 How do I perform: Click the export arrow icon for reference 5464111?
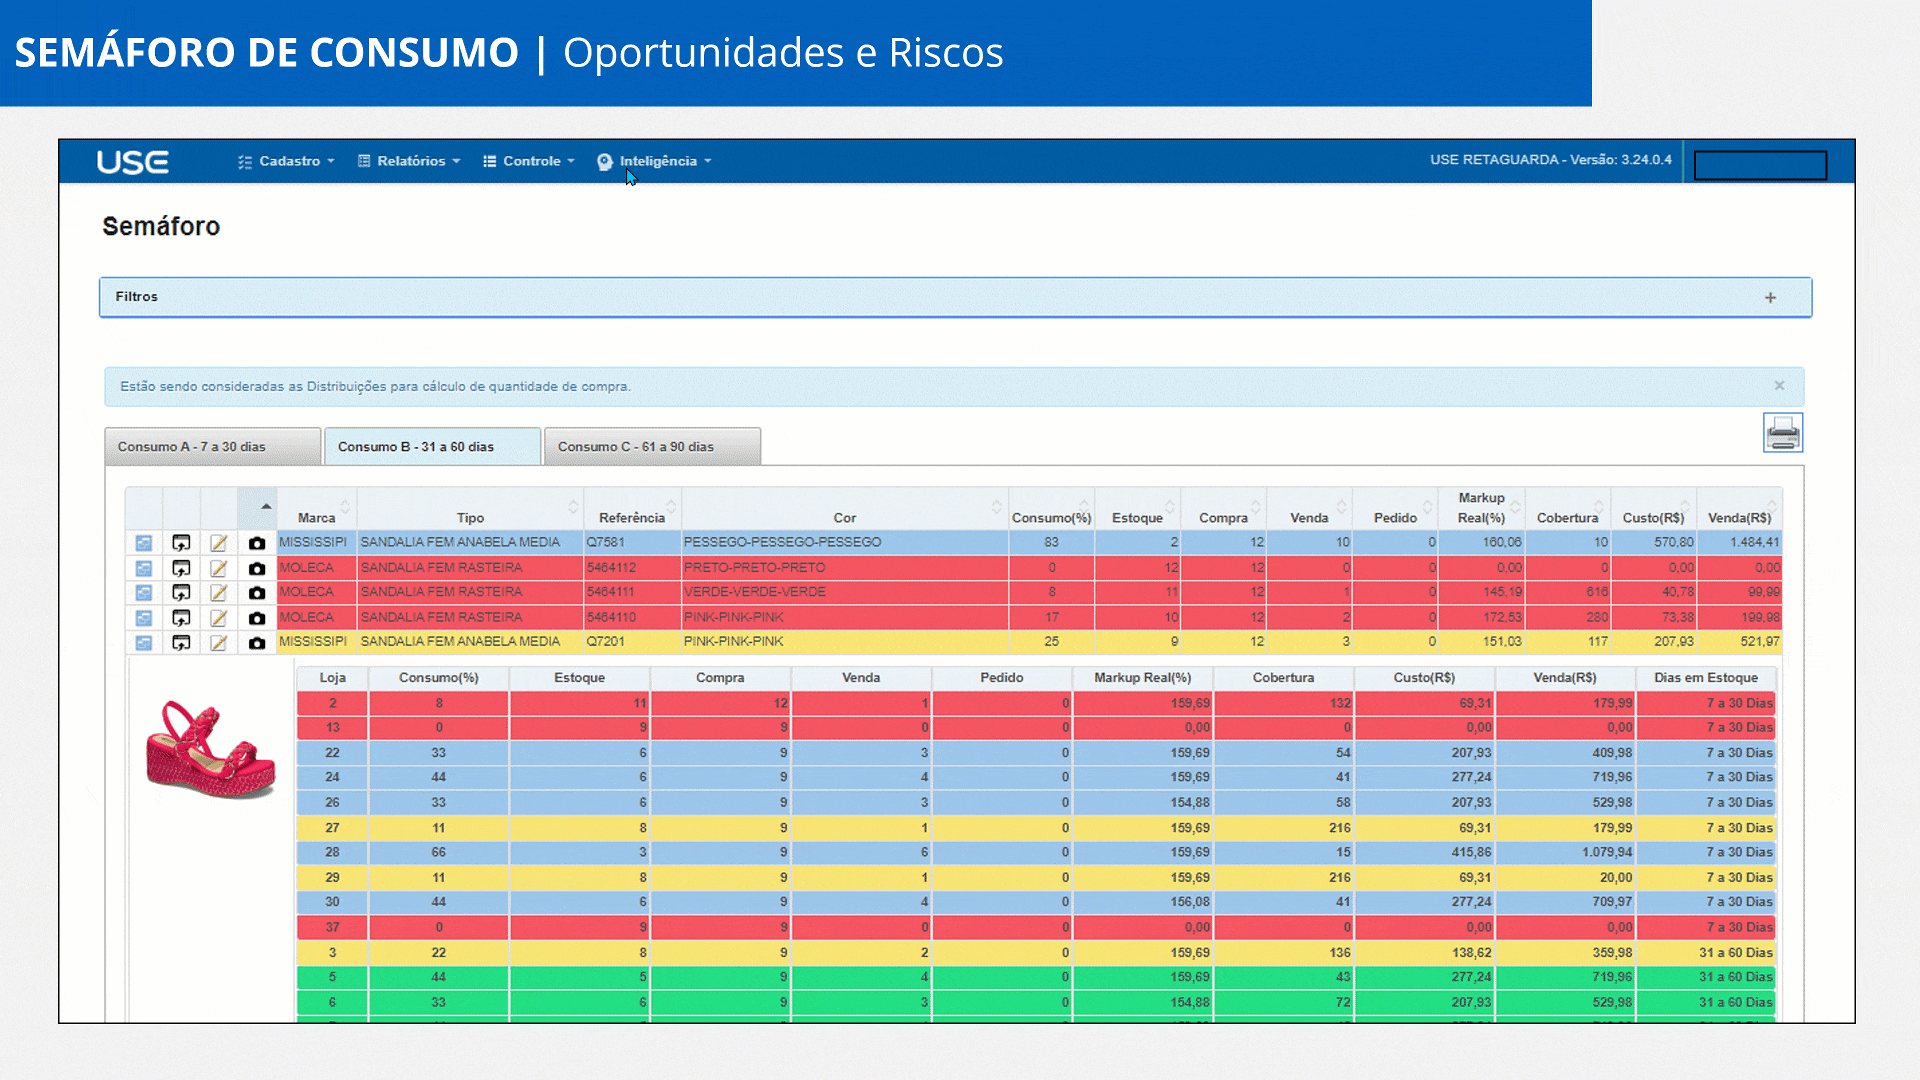coord(181,593)
